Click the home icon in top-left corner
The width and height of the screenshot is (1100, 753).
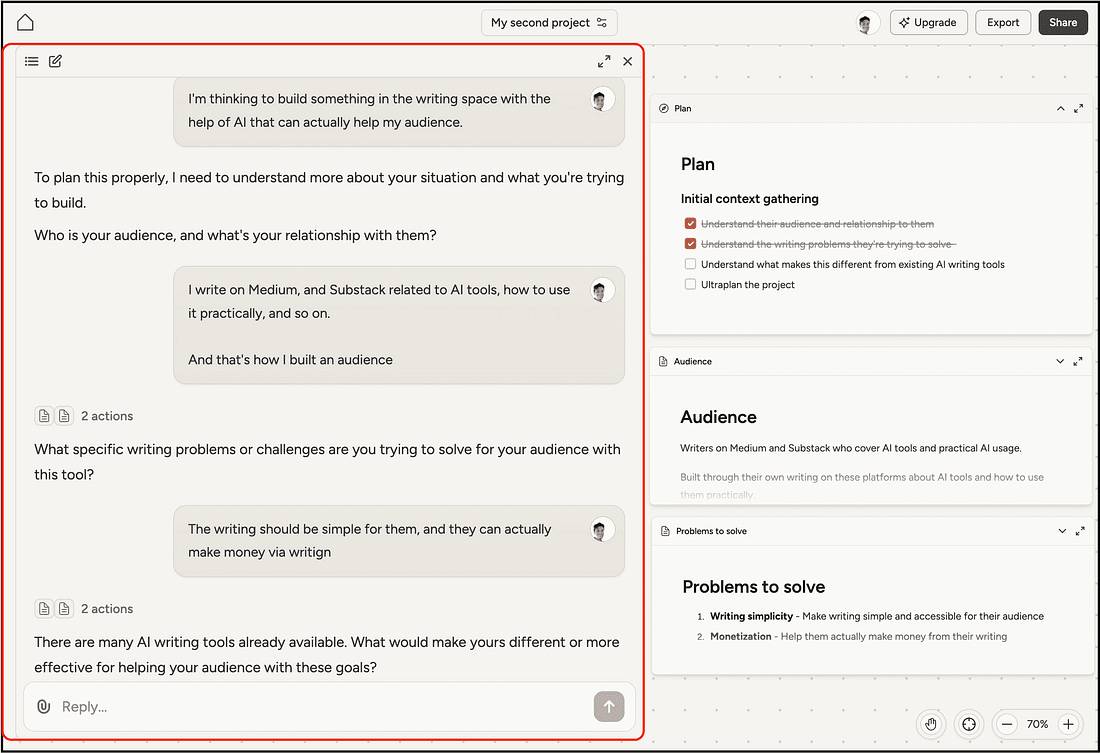click(25, 22)
